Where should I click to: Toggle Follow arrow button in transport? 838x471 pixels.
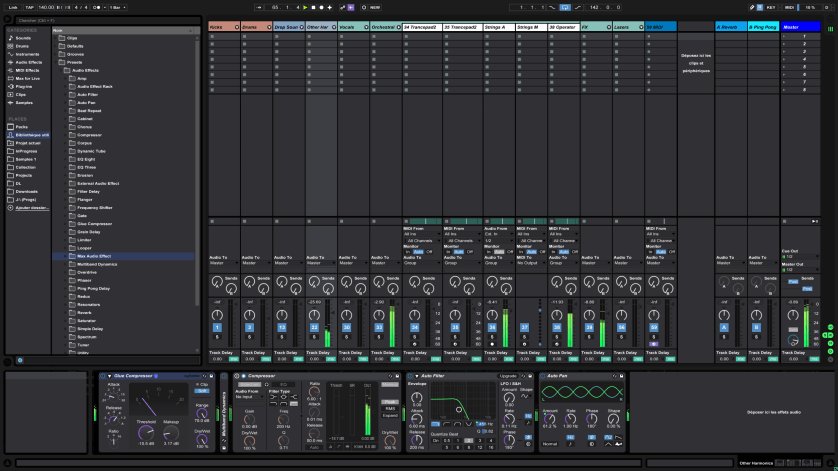[x=259, y=7]
